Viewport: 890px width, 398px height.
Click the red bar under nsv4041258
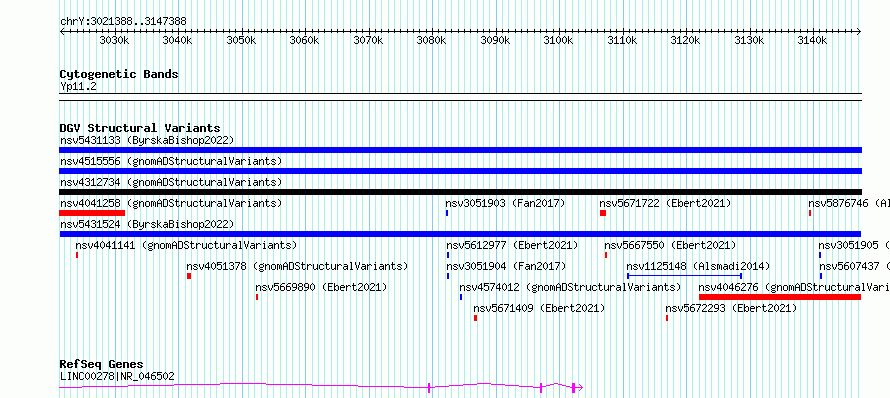pyautogui.click(x=92, y=213)
